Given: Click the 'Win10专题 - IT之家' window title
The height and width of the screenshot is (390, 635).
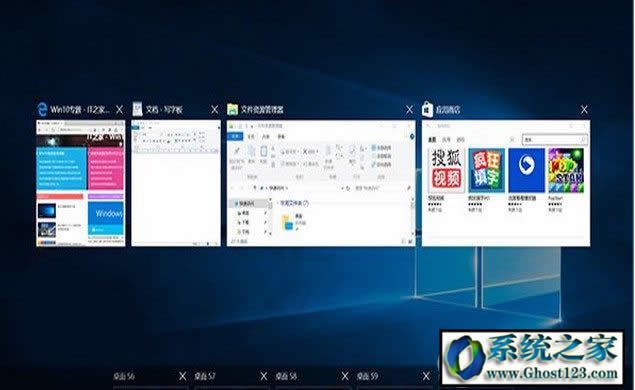Looking at the screenshot, I should [x=80, y=109].
